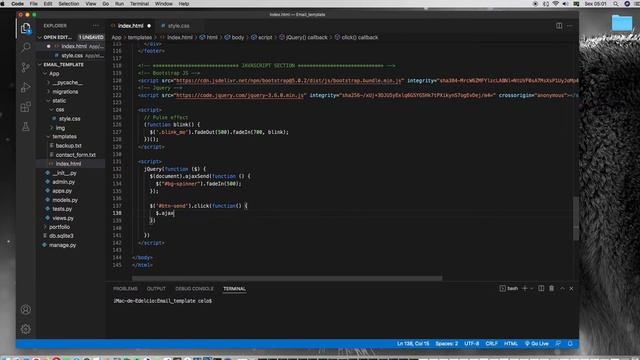Split the editor to the right
The width and height of the screenshot is (640, 360).
559,26
